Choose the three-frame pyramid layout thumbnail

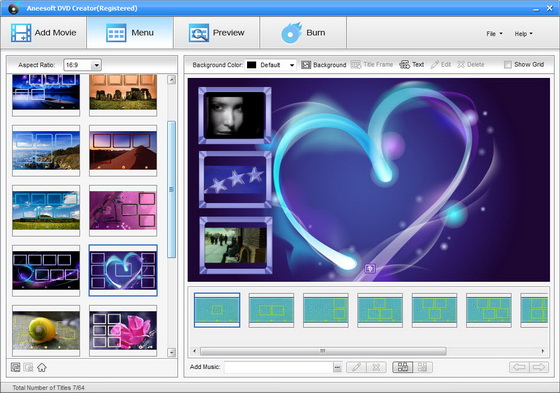[380, 310]
